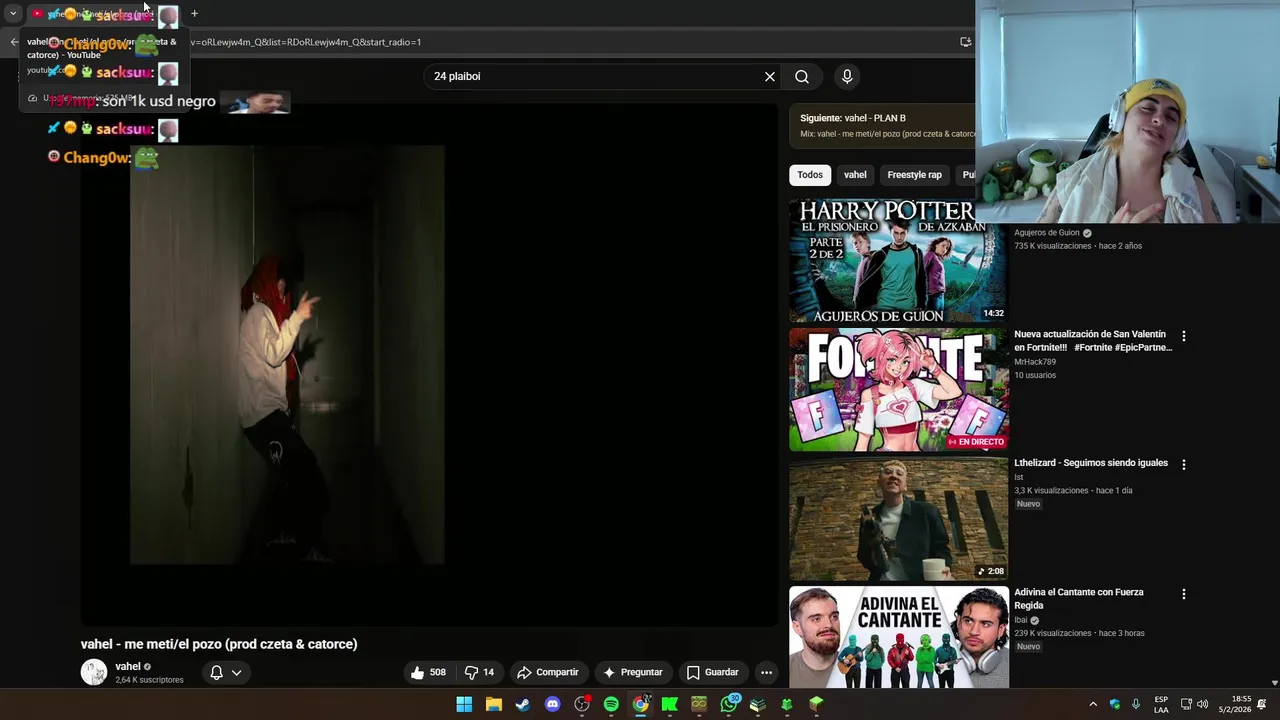Screen dimensions: 1280x720
Task: Open OBS Studio from the taskbar
Action: point(582,704)
